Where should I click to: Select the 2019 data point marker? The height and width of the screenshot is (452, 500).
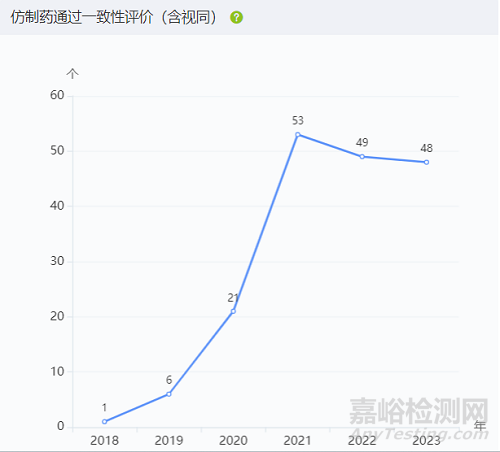click(x=169, y=394)
